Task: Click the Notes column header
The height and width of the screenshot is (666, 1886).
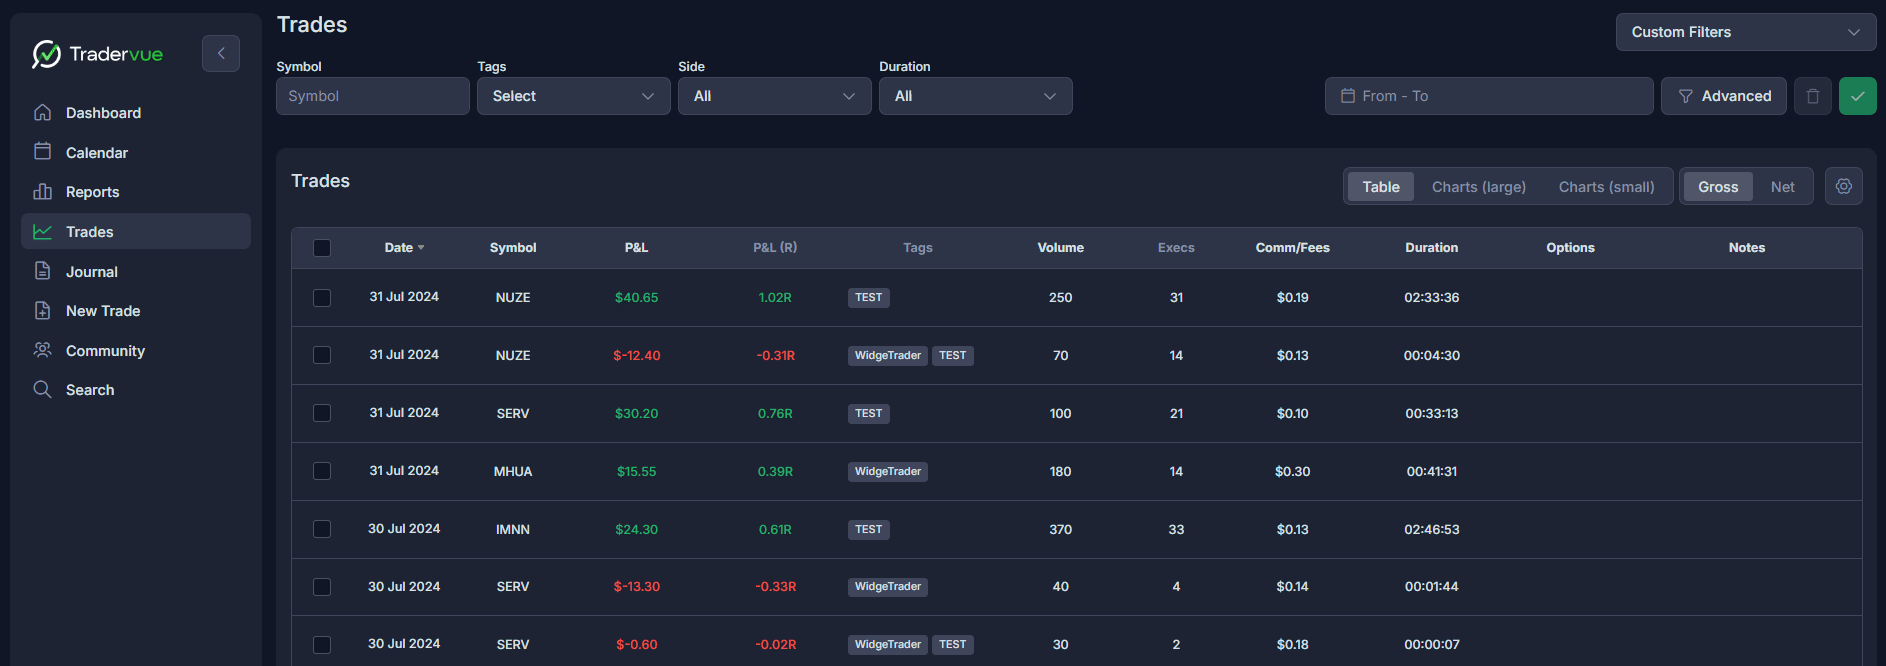Action: click(1746, 248)
